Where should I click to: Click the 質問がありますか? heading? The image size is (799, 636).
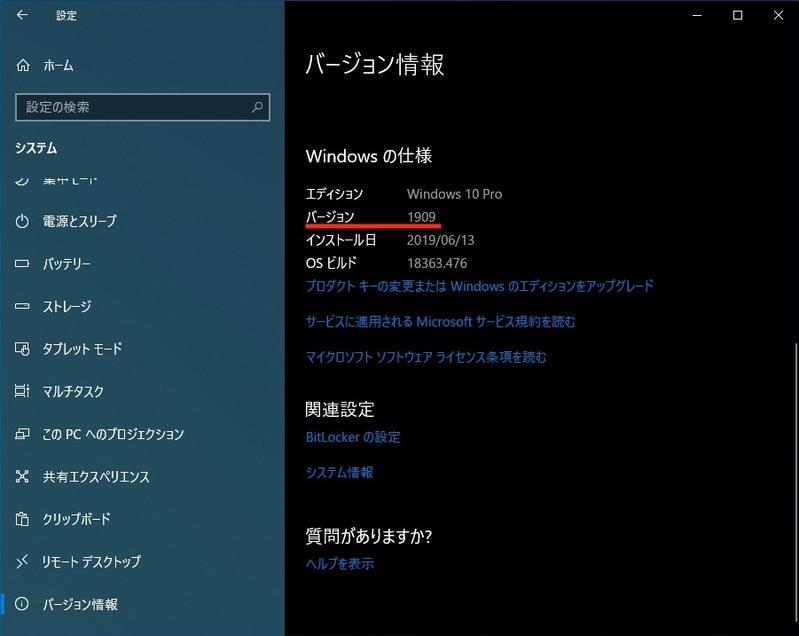pos(368,536)
